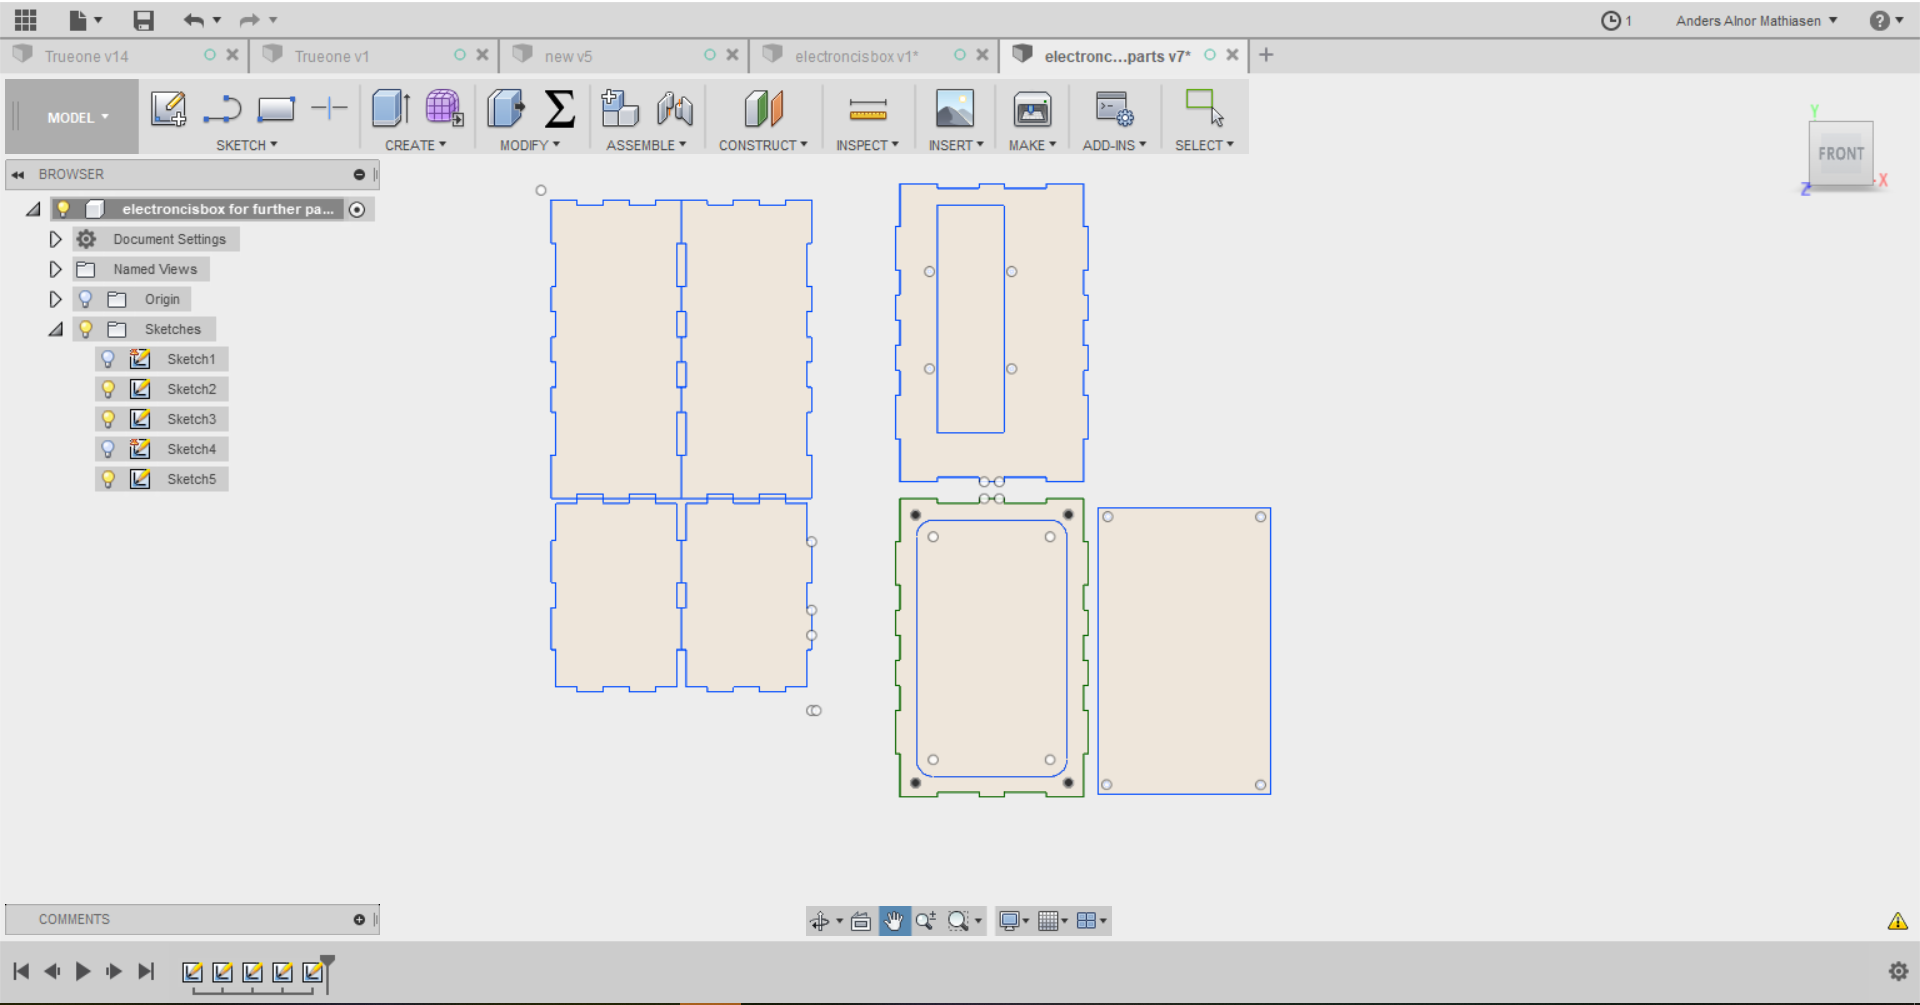Viewport: 1920px width, 1005px height.
Task: Play the timeline
Action: point(83,971)
